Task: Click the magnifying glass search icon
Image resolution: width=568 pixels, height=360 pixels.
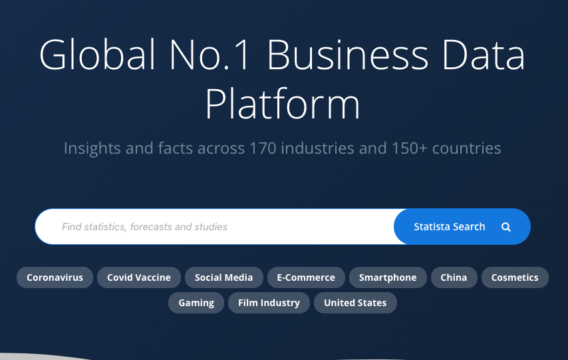Action: point(506,227)
